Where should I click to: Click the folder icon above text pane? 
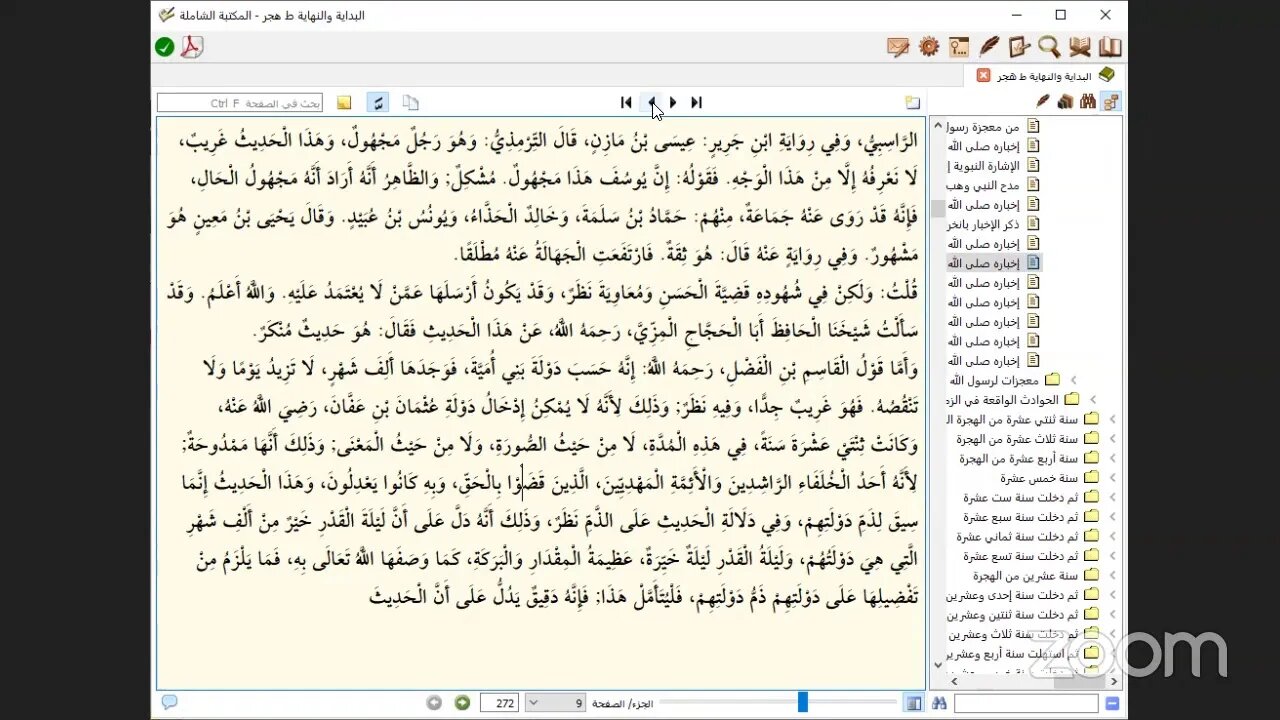click(913, 102)
